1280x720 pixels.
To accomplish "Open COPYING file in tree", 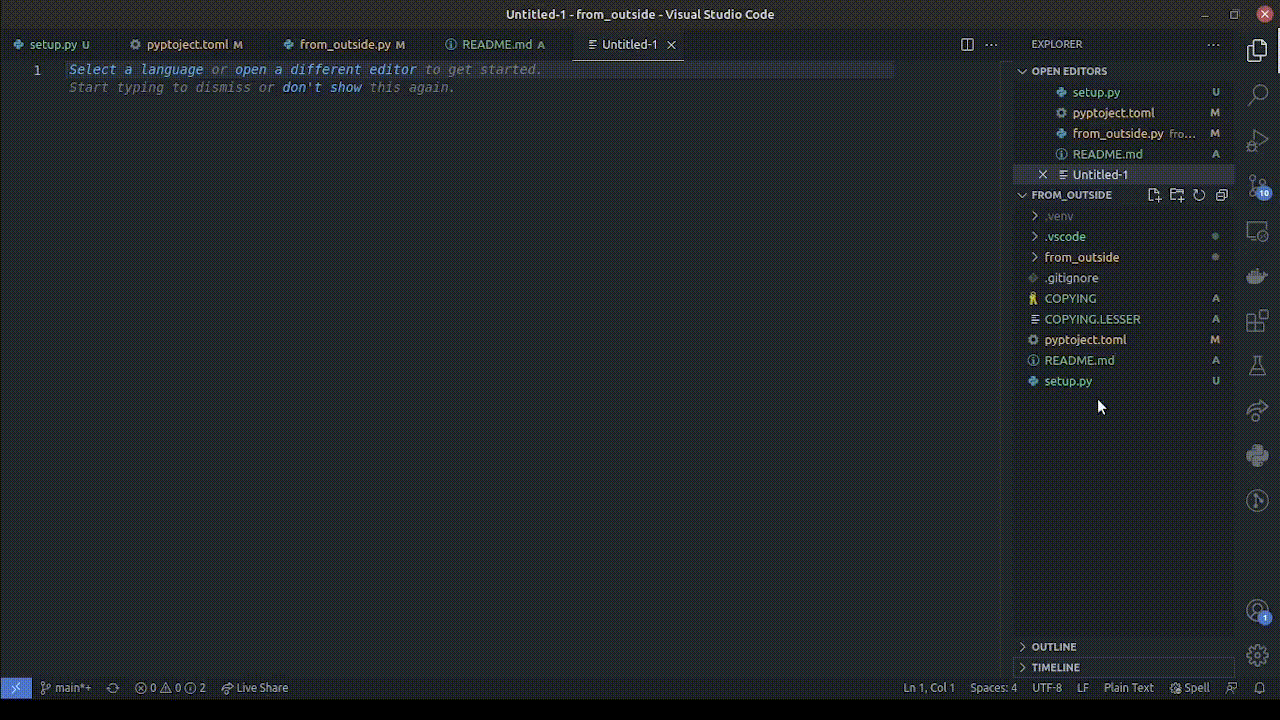I will point(1124,299).
